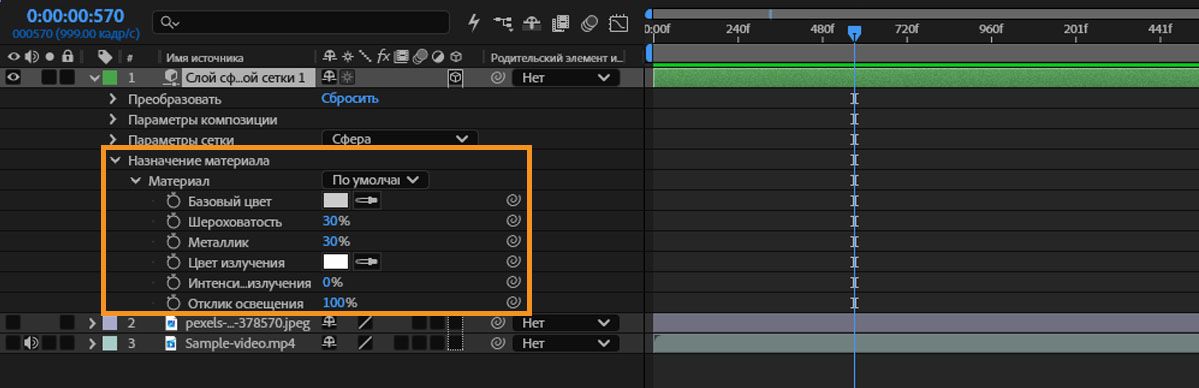Toggle the 3D layer cube switch on layer 1

click(x=455, y=77)
